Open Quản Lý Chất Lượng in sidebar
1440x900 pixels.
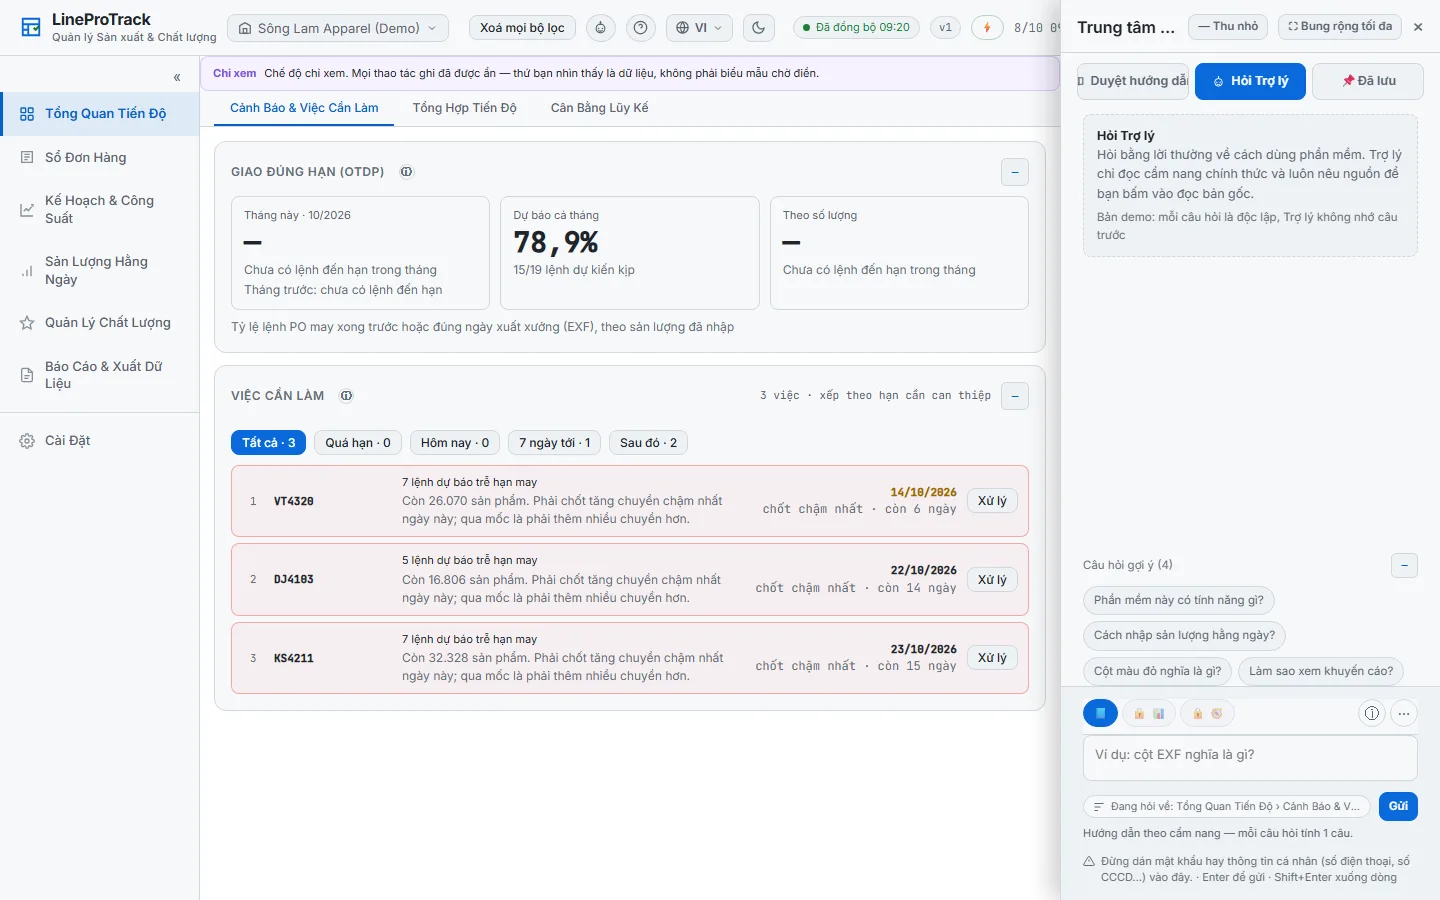(100, 322)
